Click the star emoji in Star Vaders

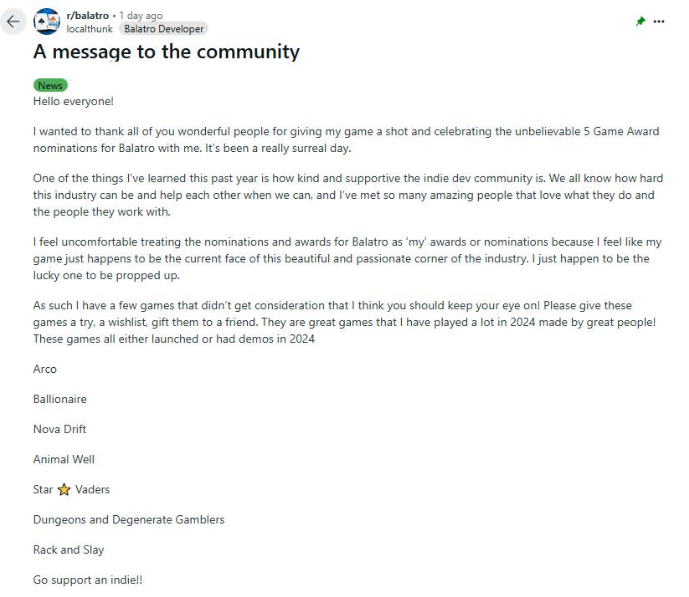64,489
